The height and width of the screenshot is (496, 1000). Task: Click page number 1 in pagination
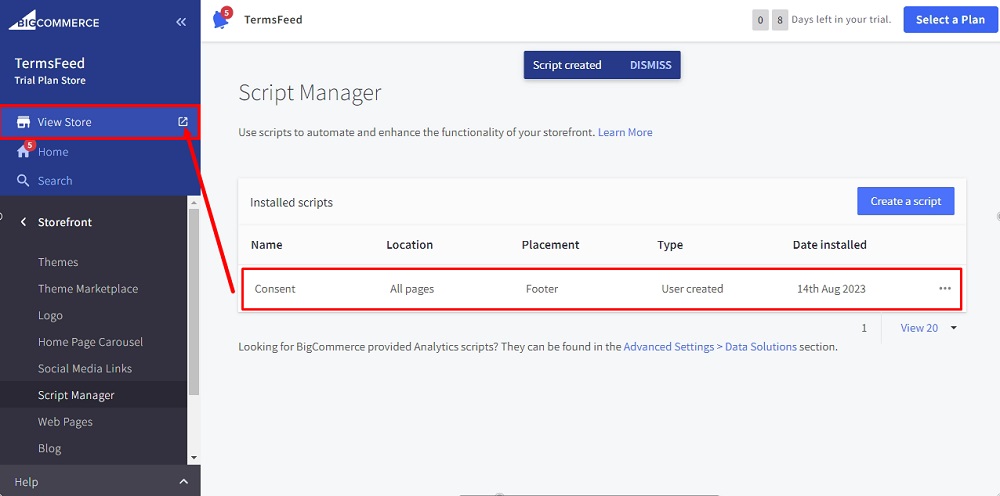click(x=864, y=328)
